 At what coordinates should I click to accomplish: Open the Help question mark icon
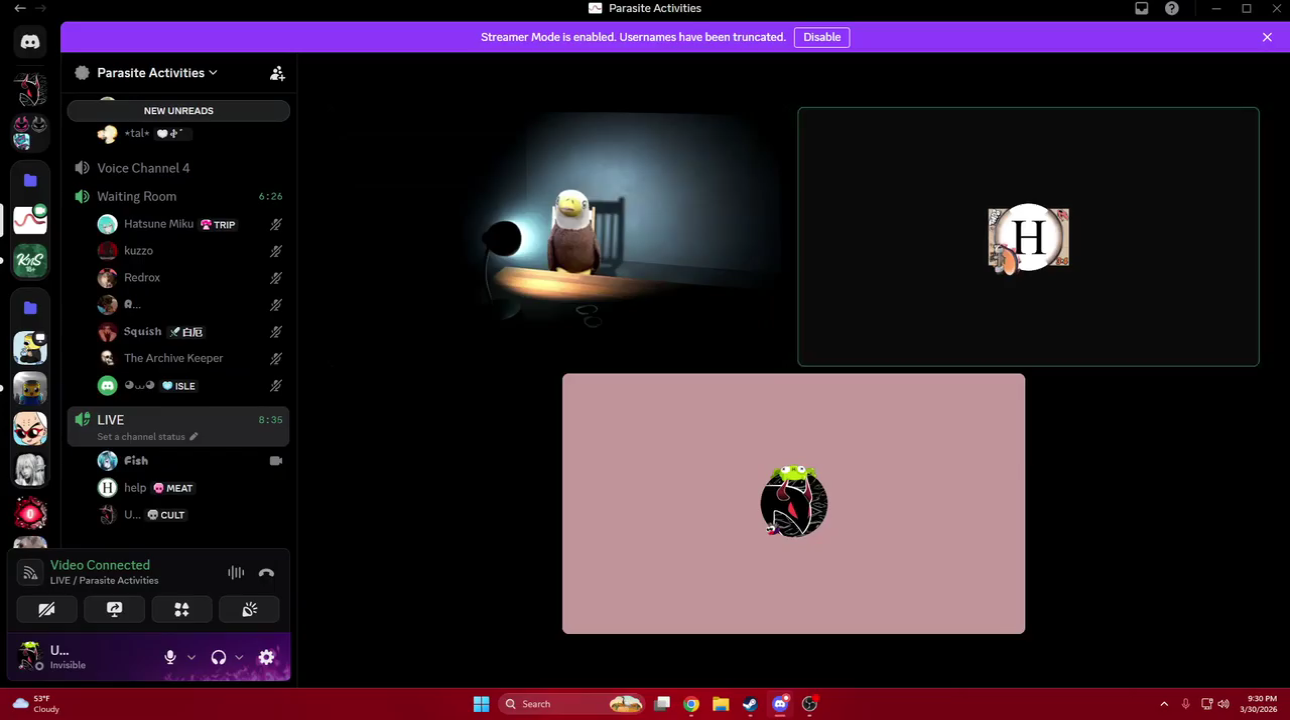[1172, 8]
